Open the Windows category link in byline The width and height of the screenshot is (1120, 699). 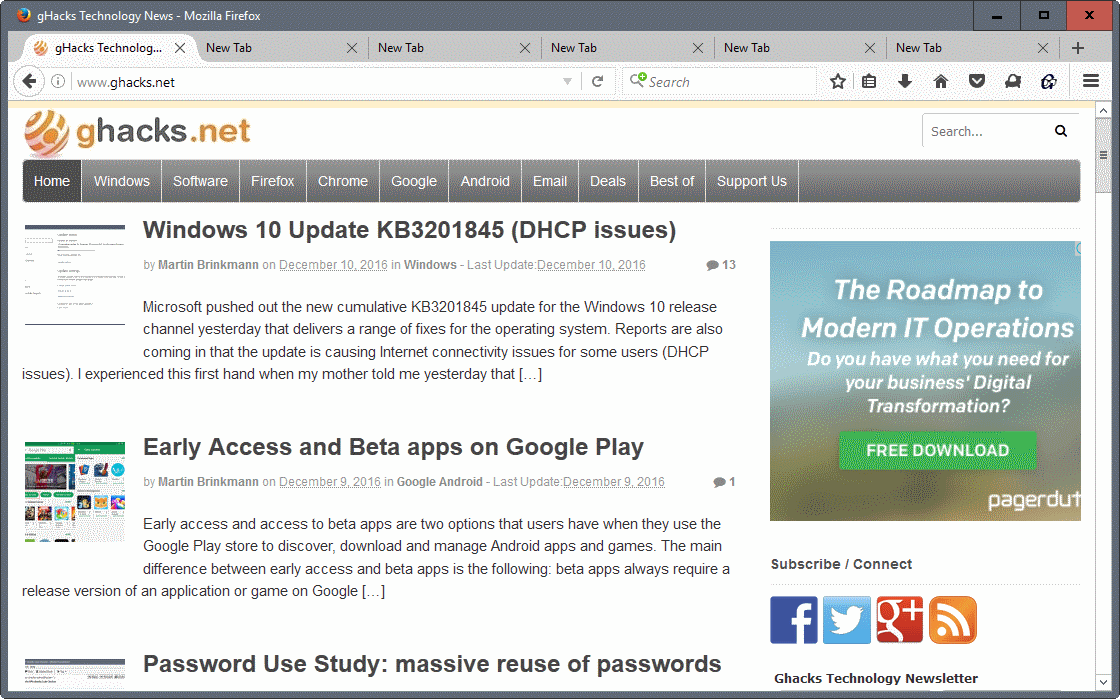[x=430, y=265]
